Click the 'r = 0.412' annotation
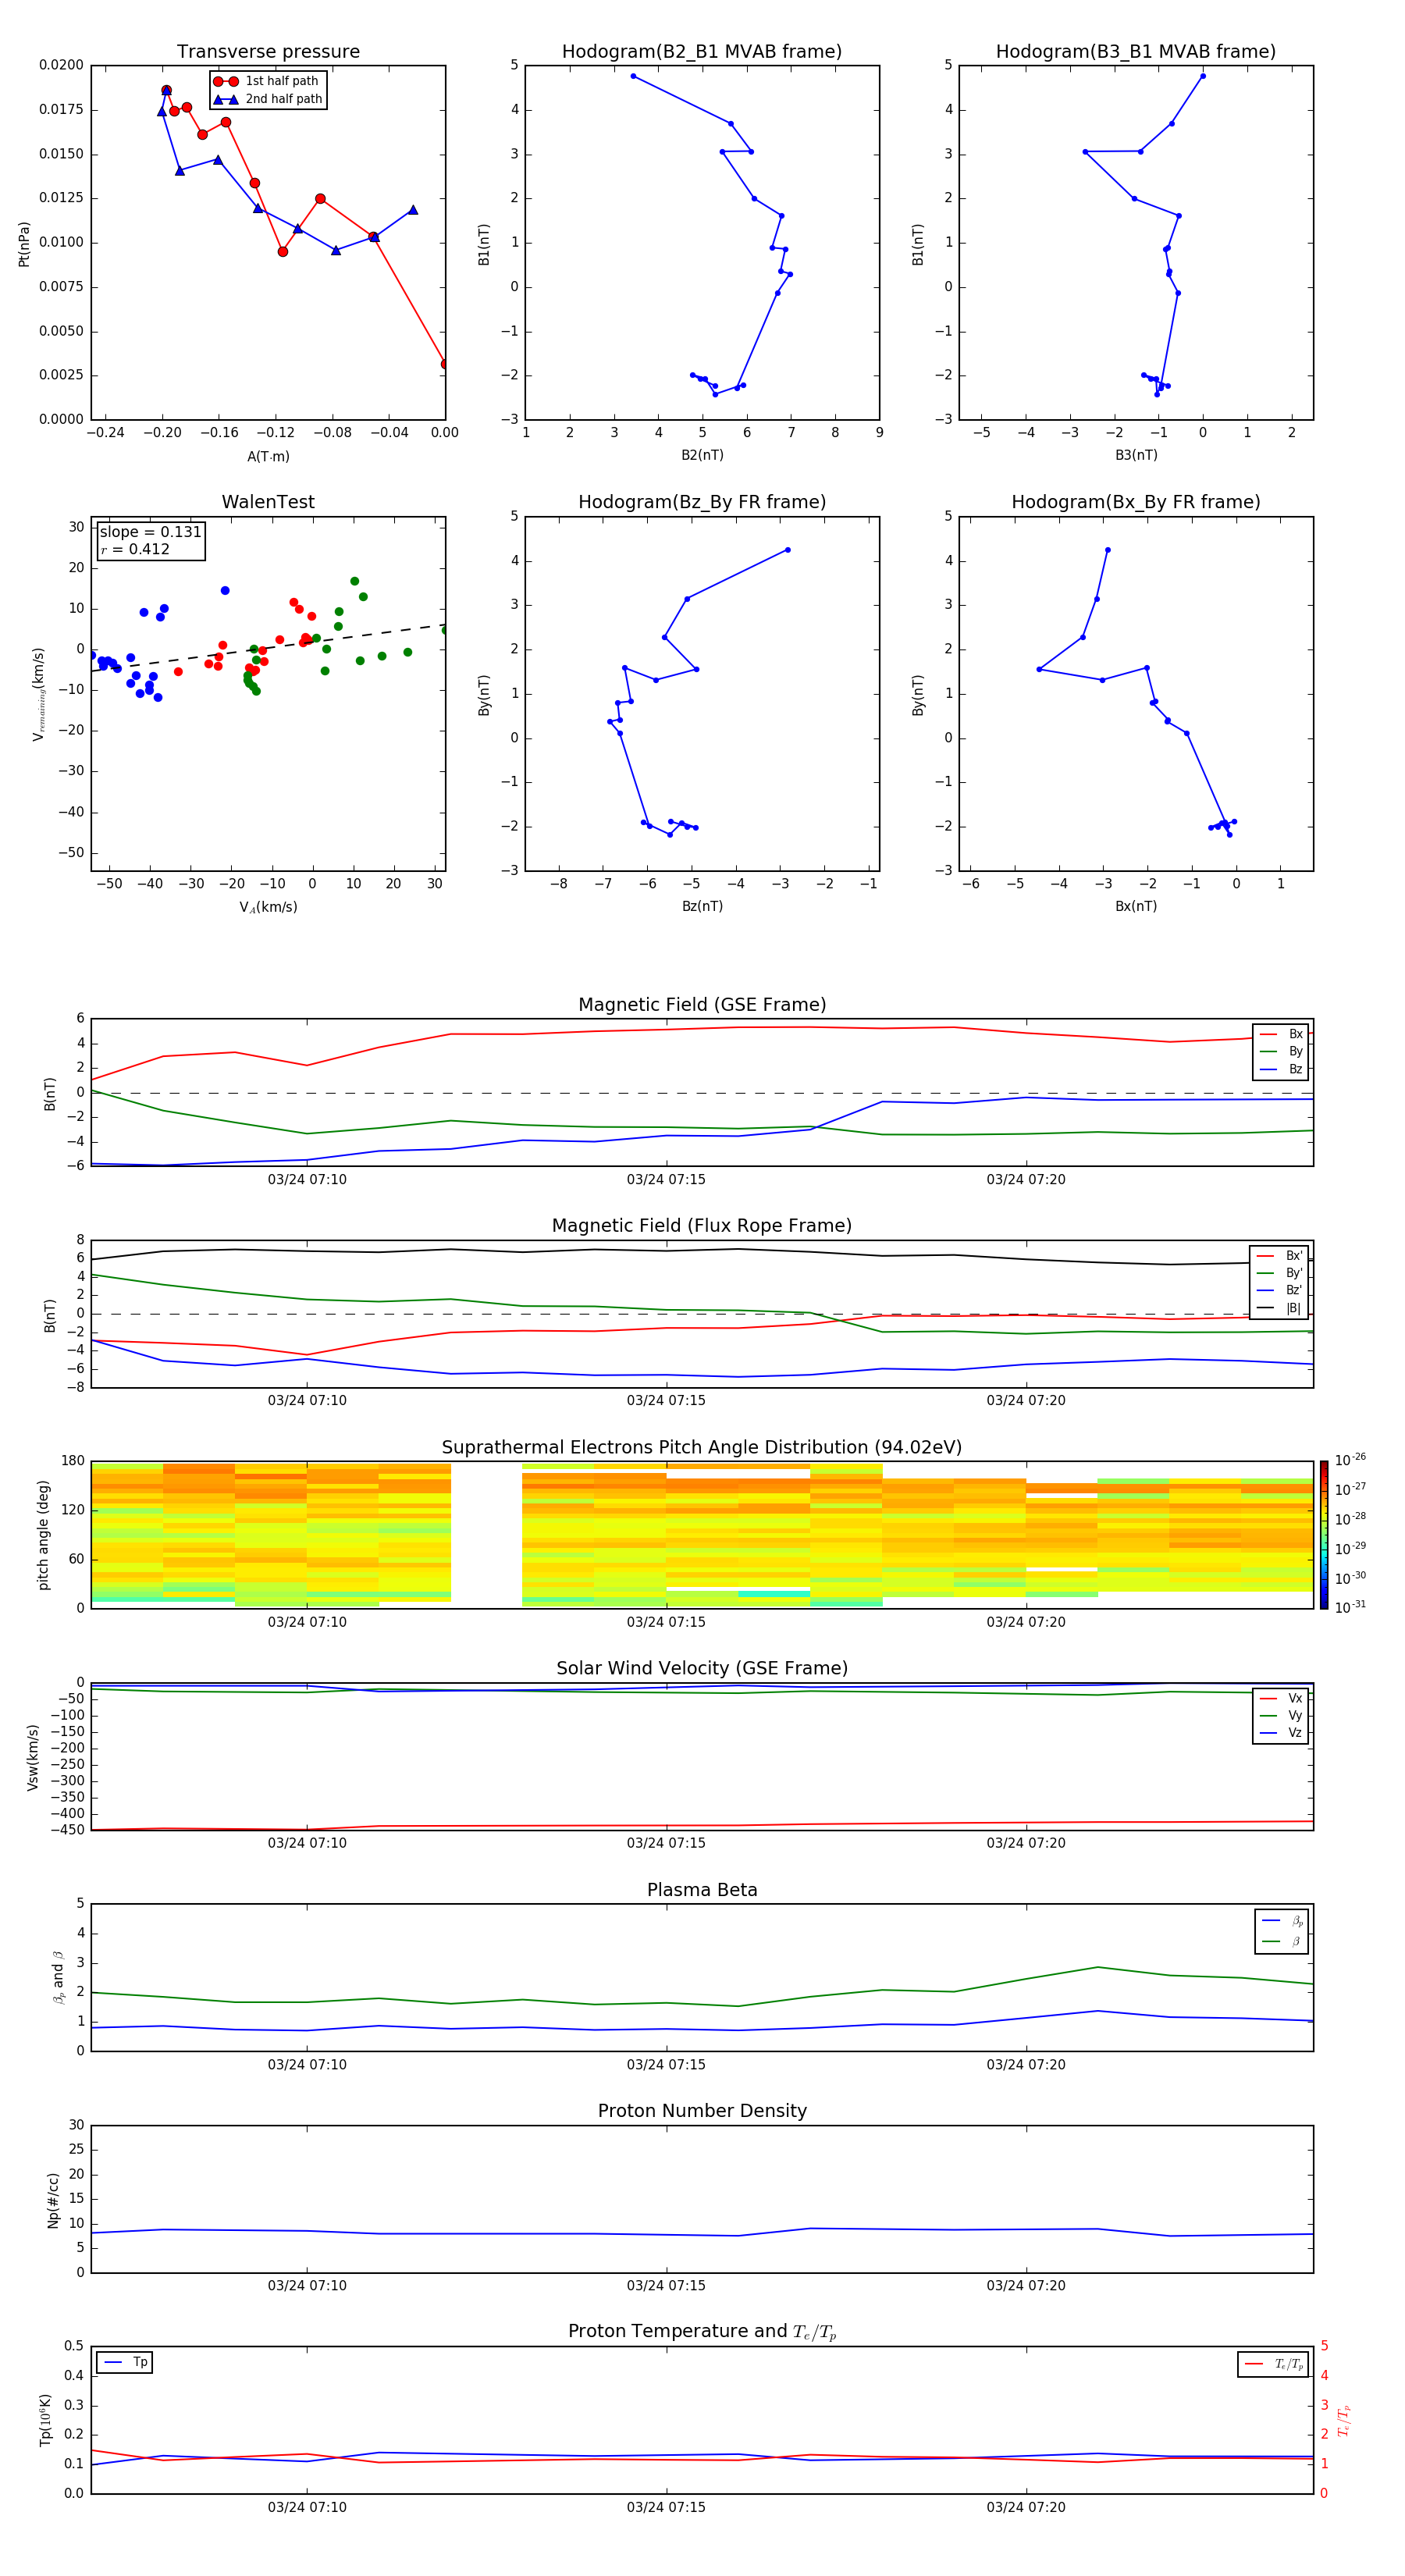Screen dimensions: 1405x2576 [x=135, y=549]
